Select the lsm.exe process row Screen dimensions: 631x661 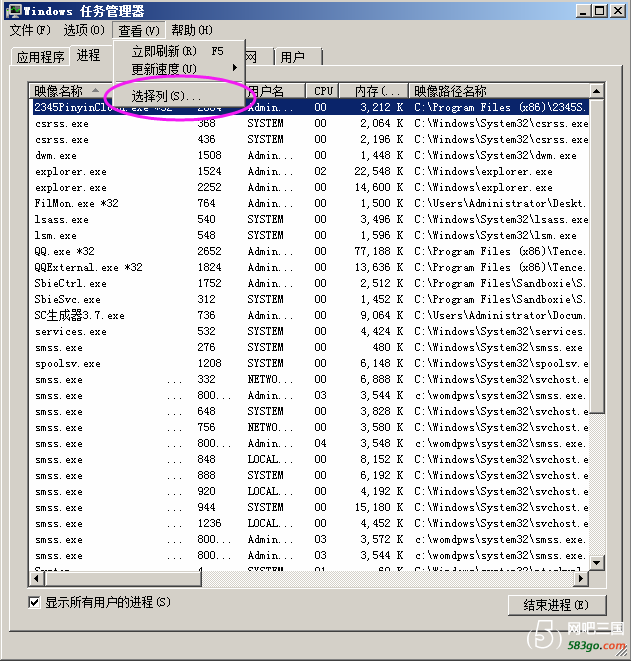tap(310, 236)
